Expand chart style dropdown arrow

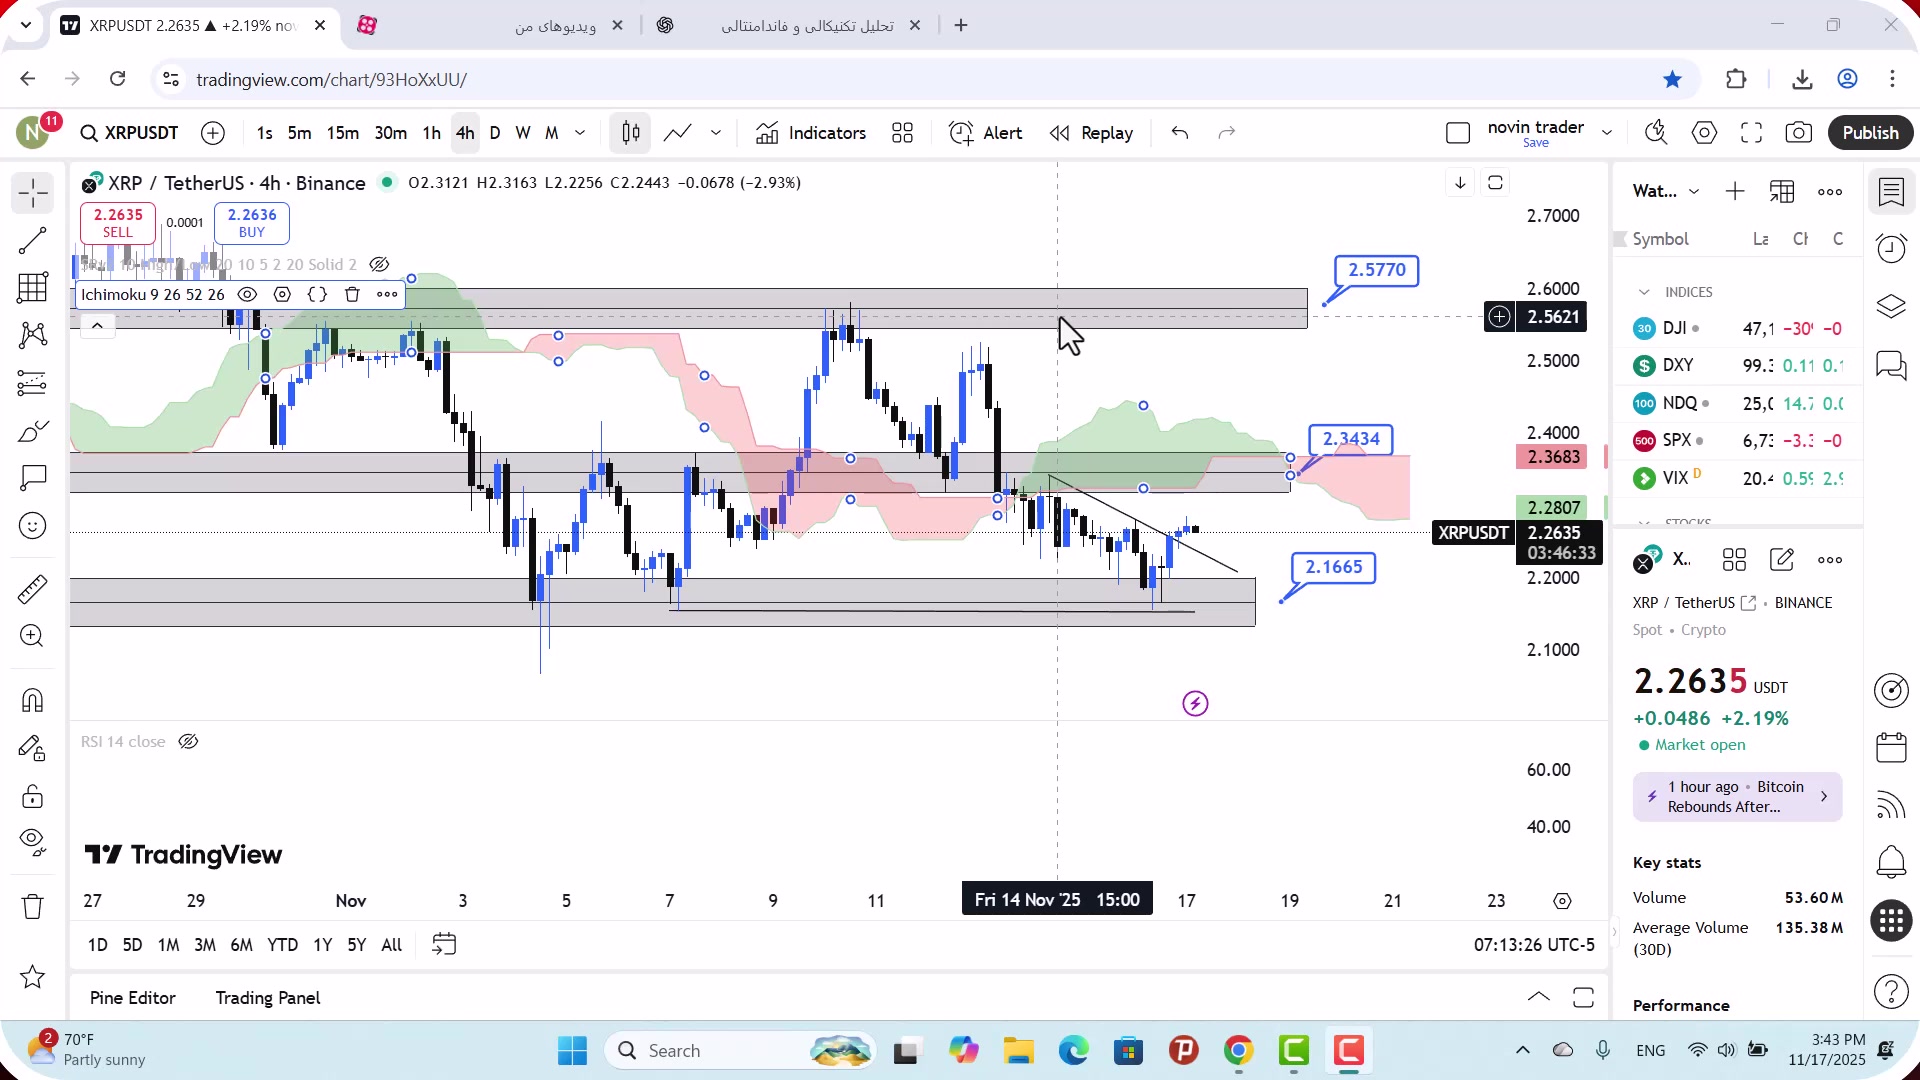(716, 133)
